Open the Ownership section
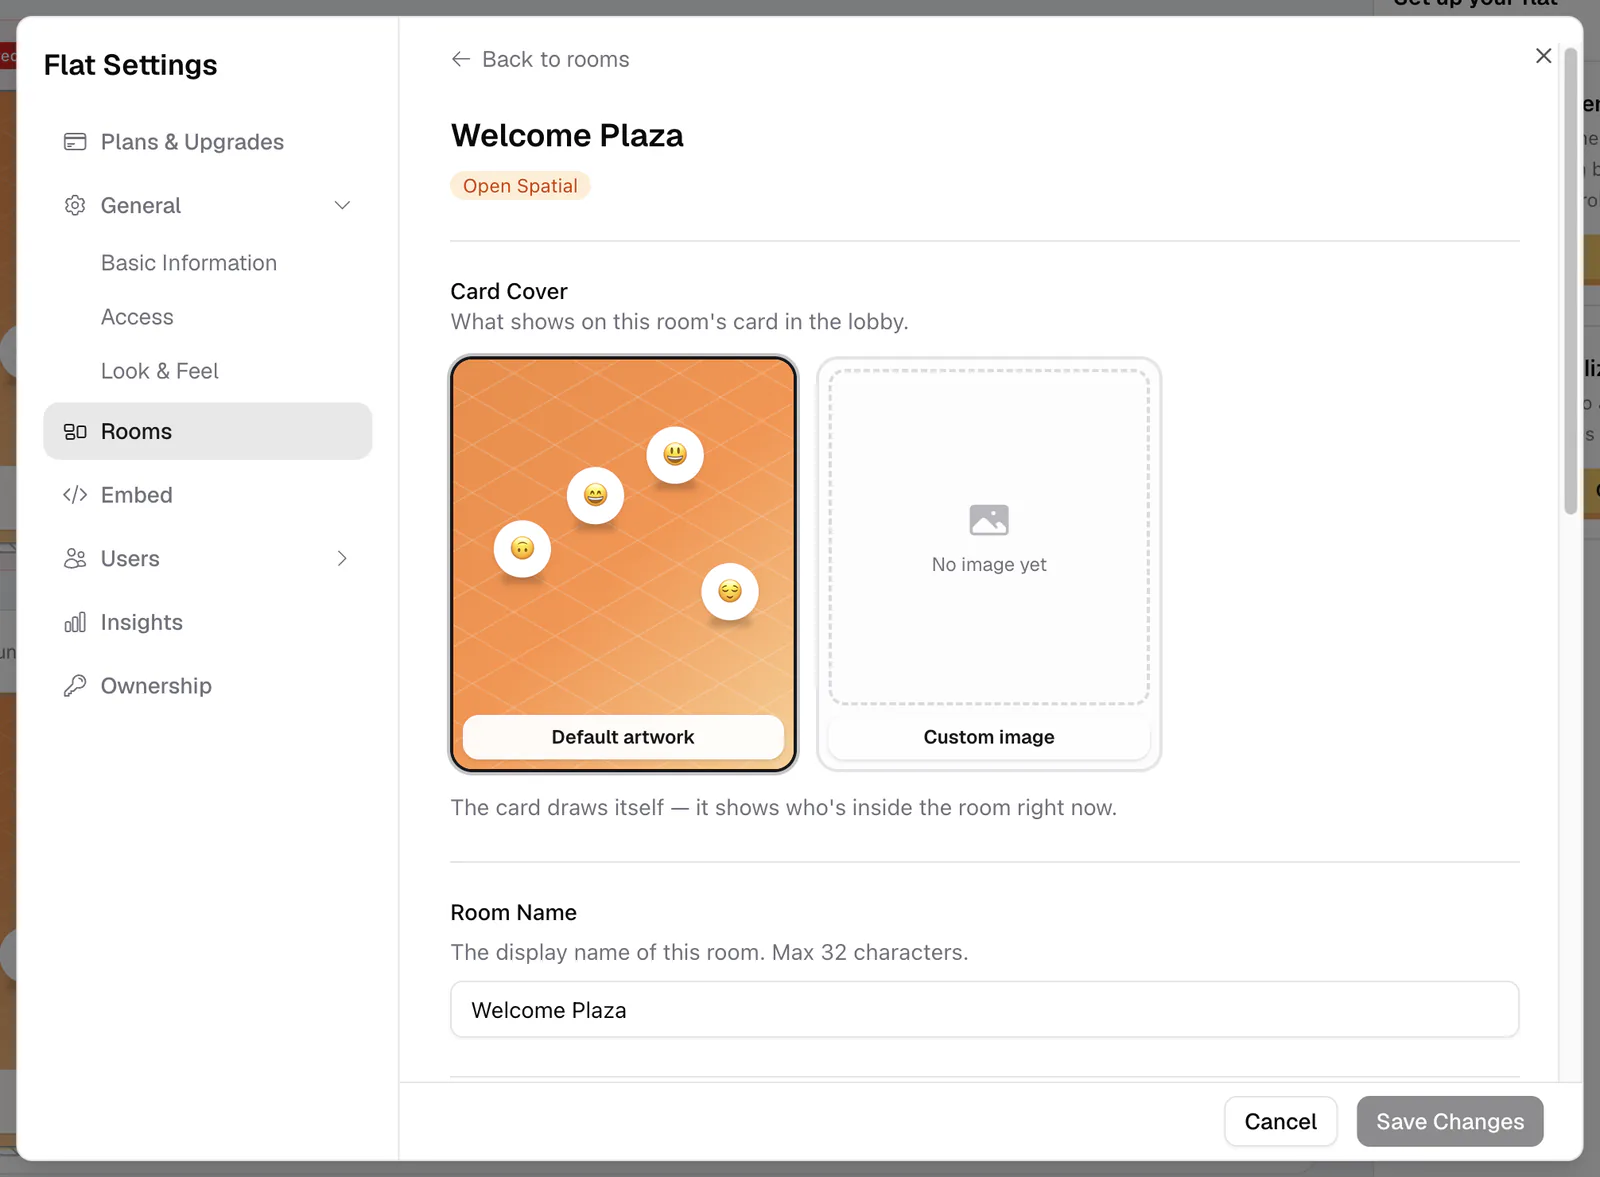The image size is (1600, 1177). coord(208,686)
